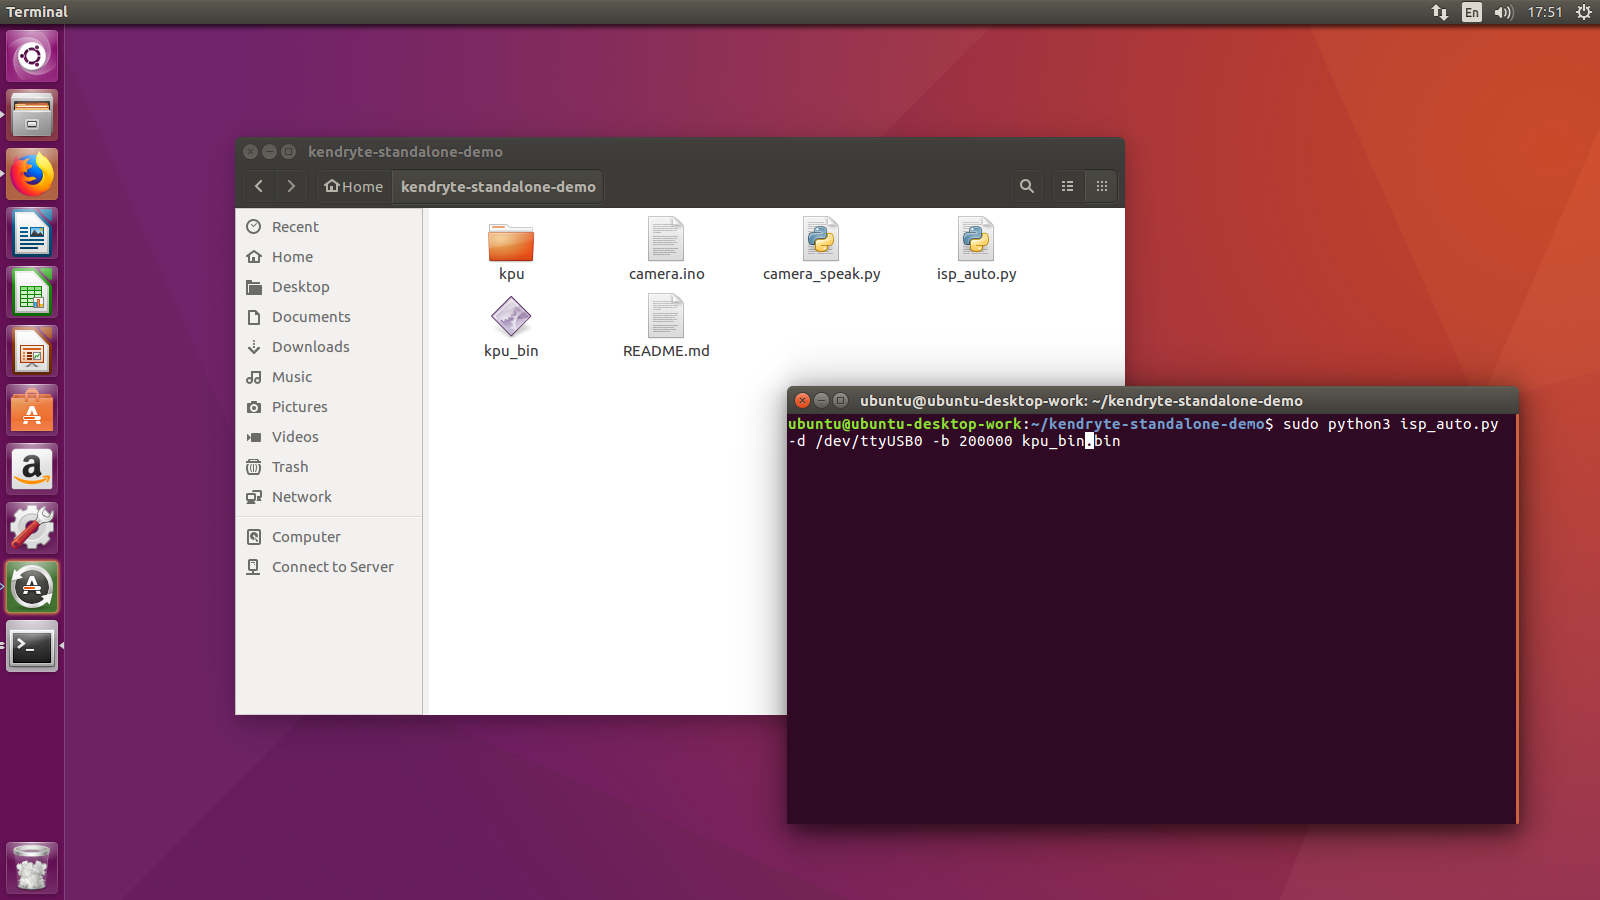Switch to grid icon view
Screen dimensions: 1600x900
(1101, 186)
